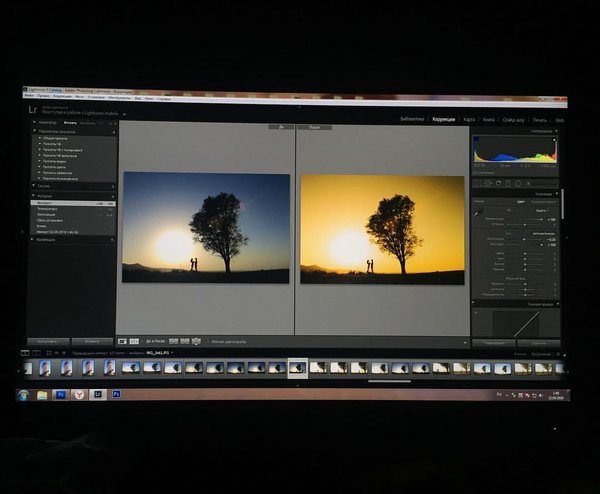Click the Lightroom Lr taskbar icon
The image size is (600, 494).
[97, 395]
